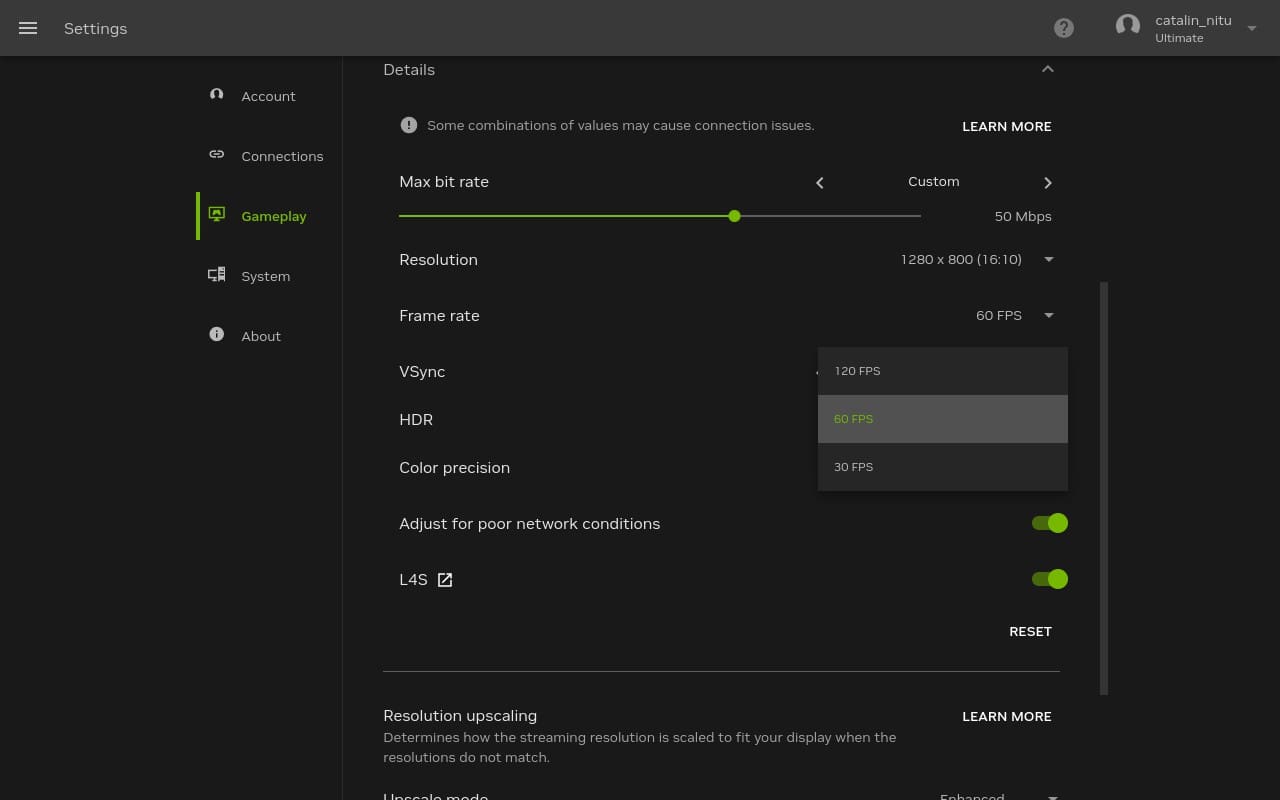
Task: Click the About info icon in sidebar
Action: (216, 335)
